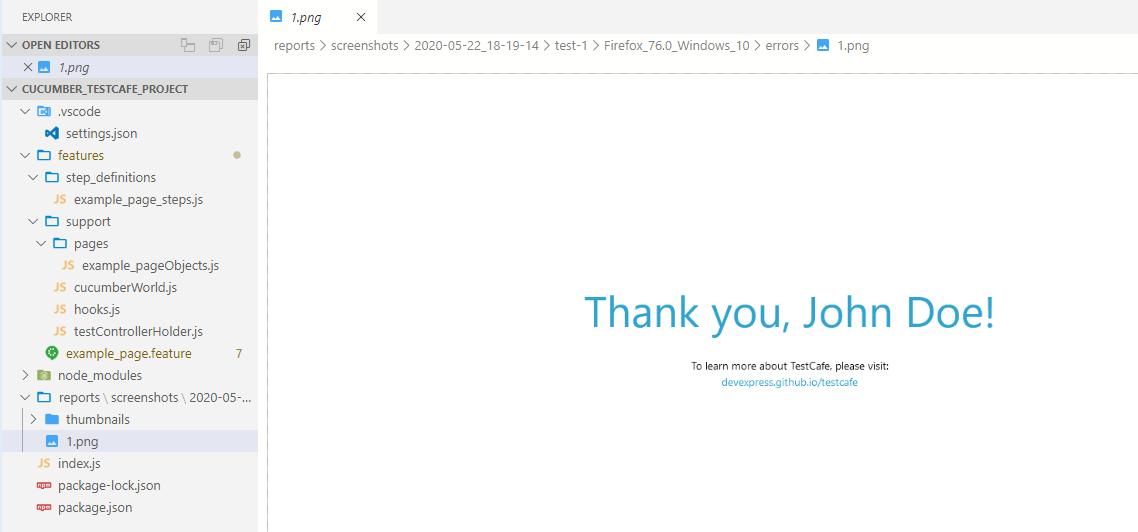This screenshot has height=532, width=1138.
Task: Click the 'errors' breadcrumb segment
Action: [782, 45]
